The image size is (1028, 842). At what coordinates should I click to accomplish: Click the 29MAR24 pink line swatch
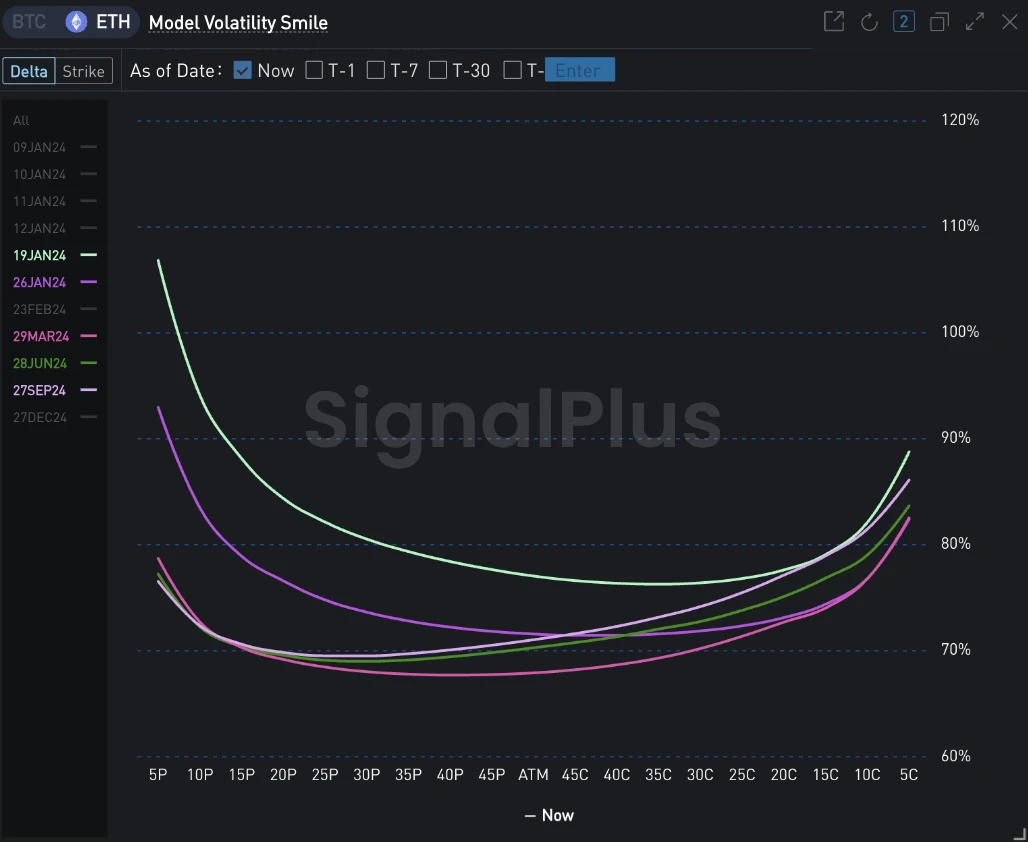click(x=89, y=337)
